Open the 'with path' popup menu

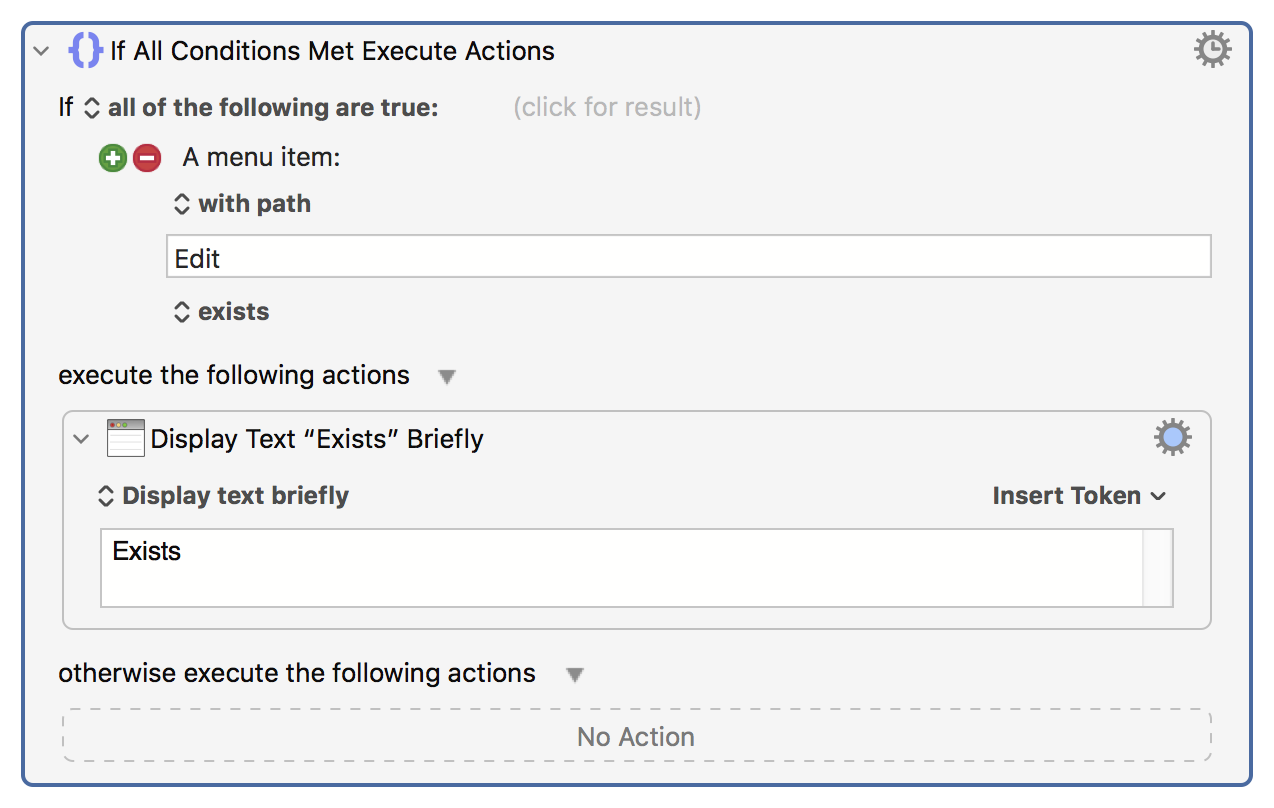[242, 204]
